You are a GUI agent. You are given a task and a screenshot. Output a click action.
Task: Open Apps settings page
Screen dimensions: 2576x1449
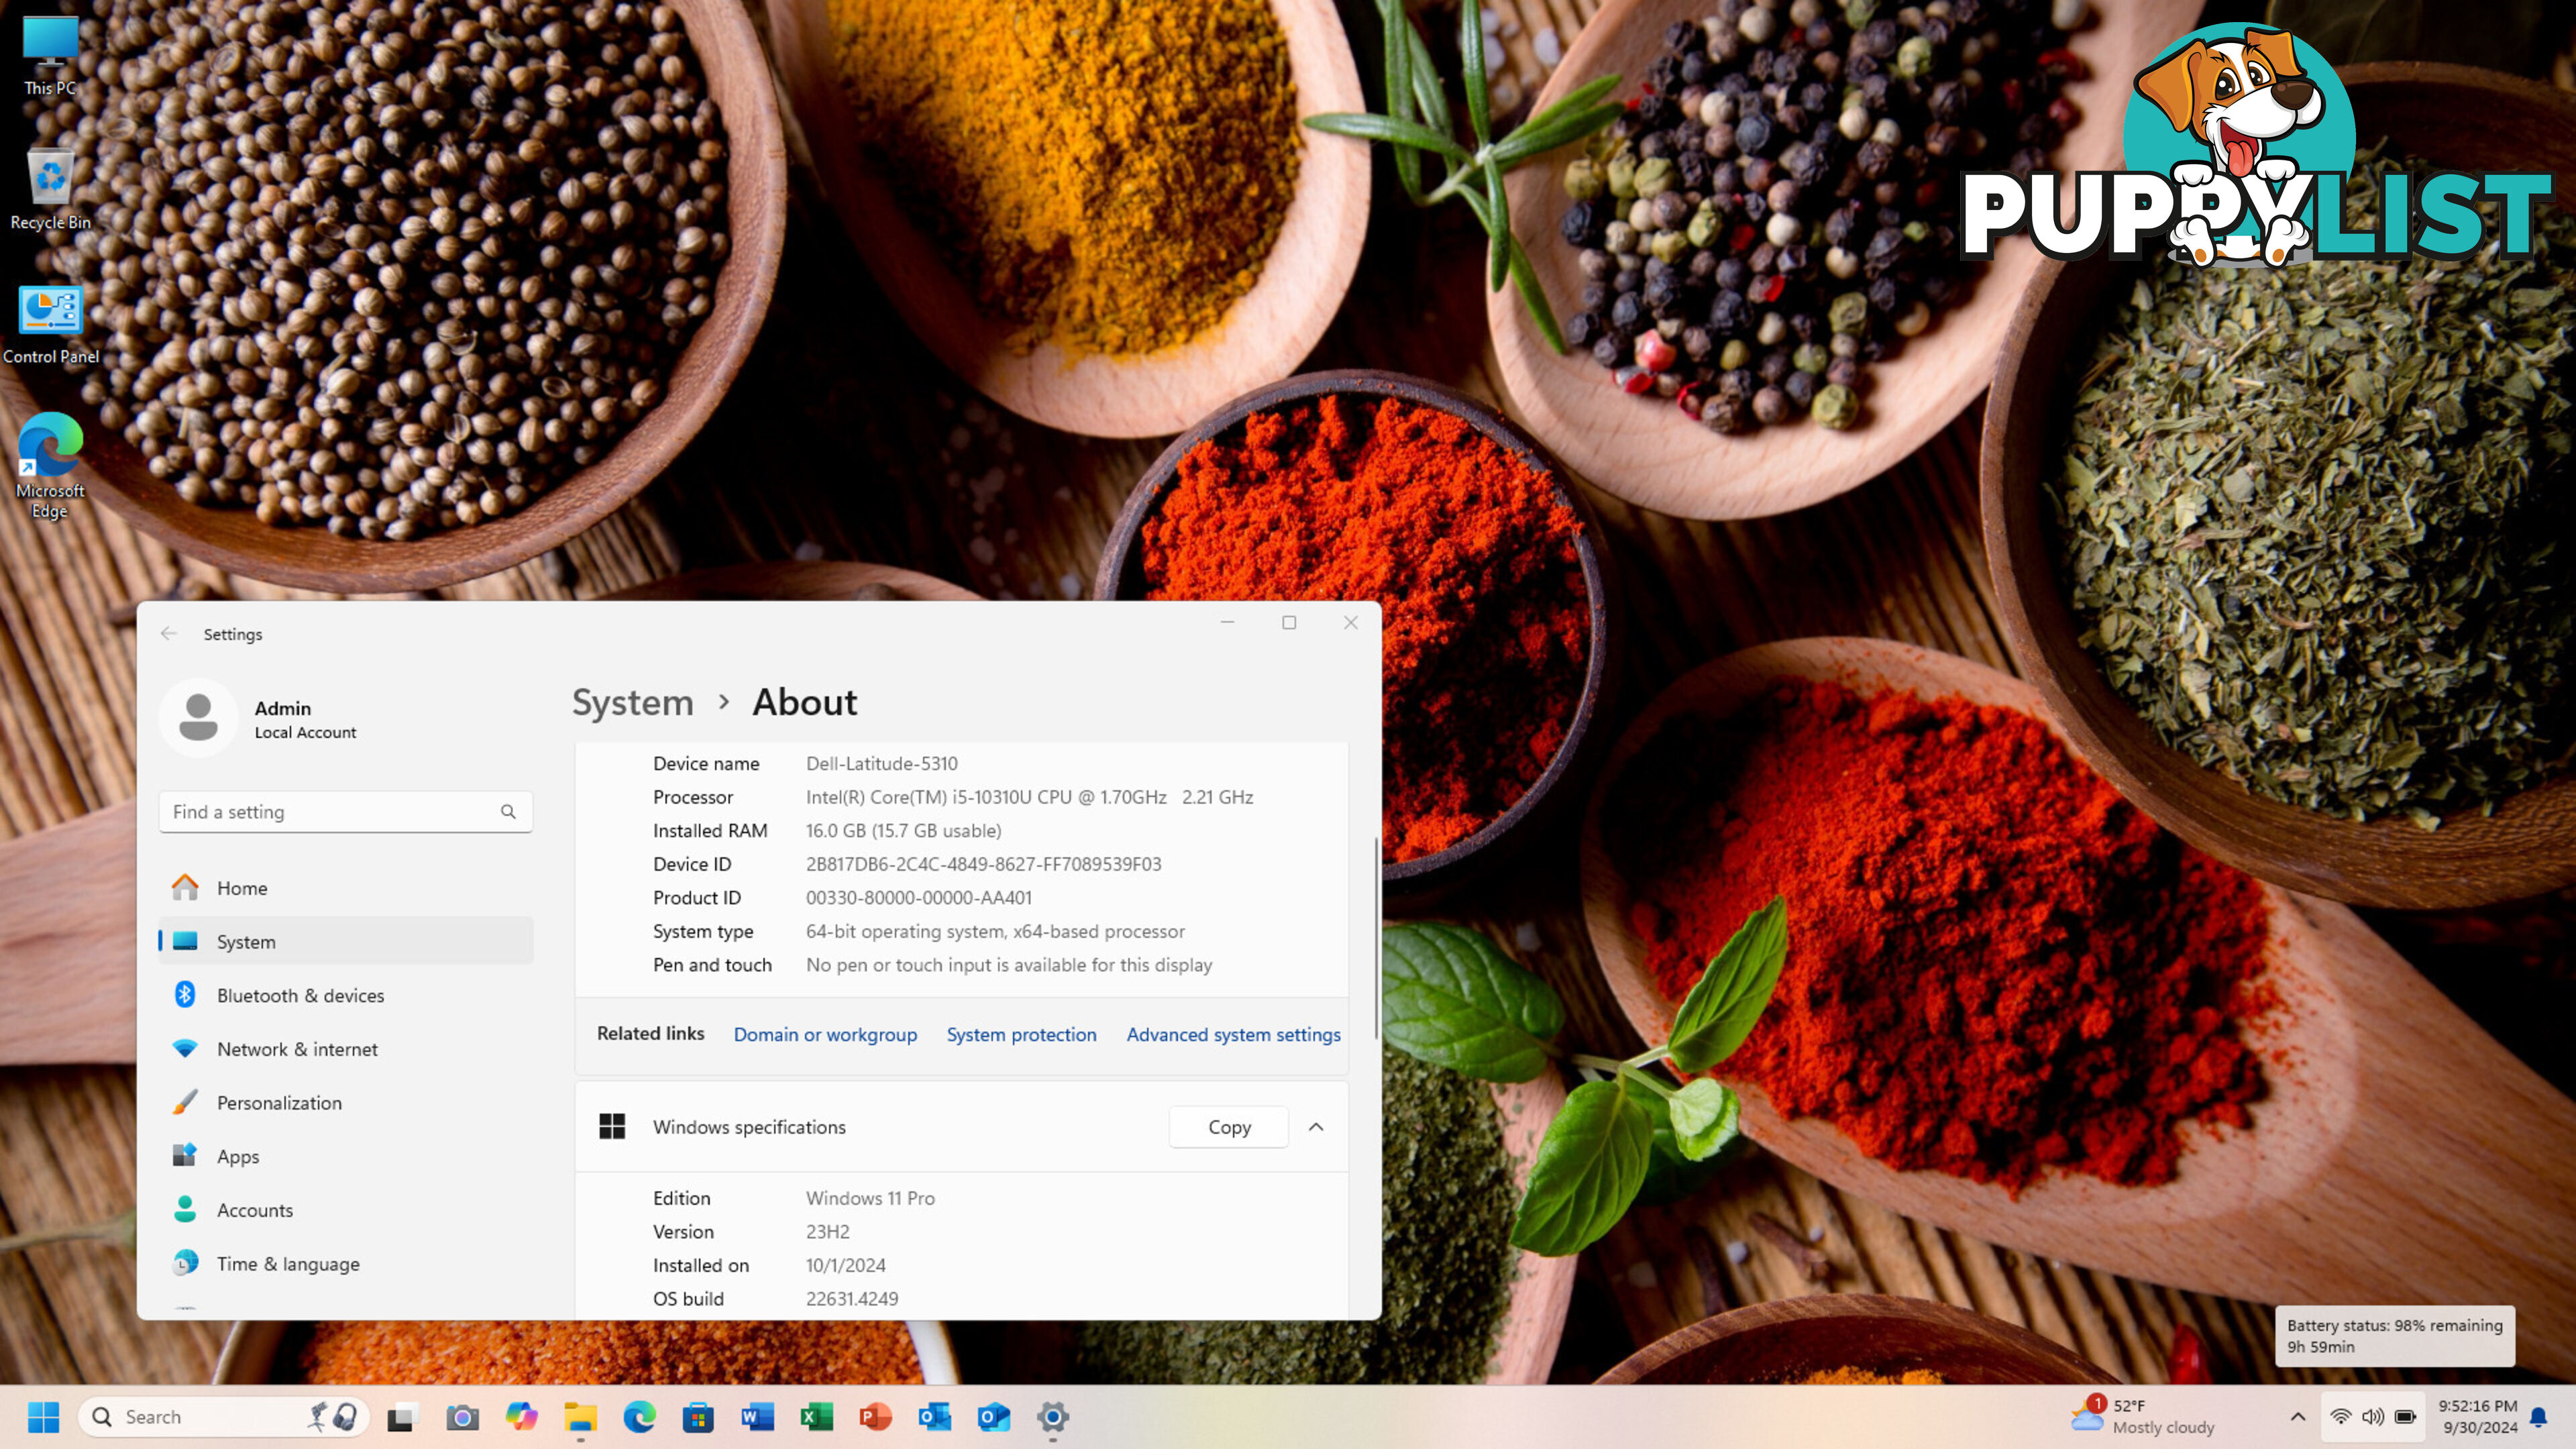pos(346,1156)
